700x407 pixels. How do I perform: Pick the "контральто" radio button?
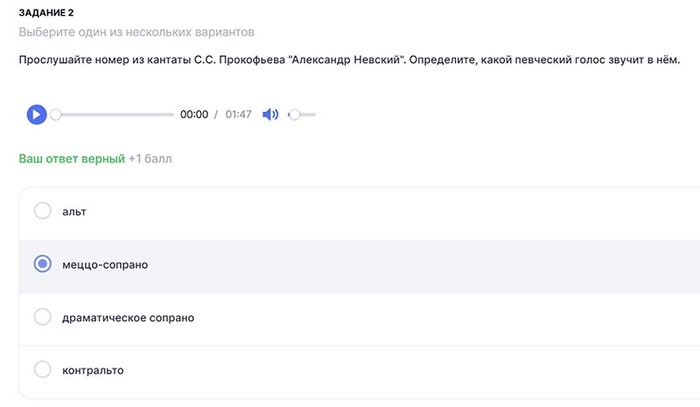point(43,370)
